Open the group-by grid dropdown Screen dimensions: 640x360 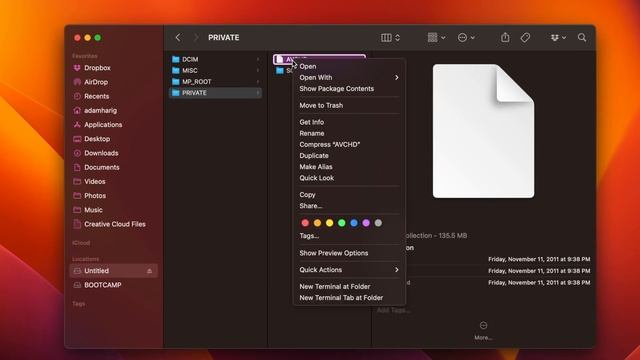pyautogui.click(x=436, y=38)
